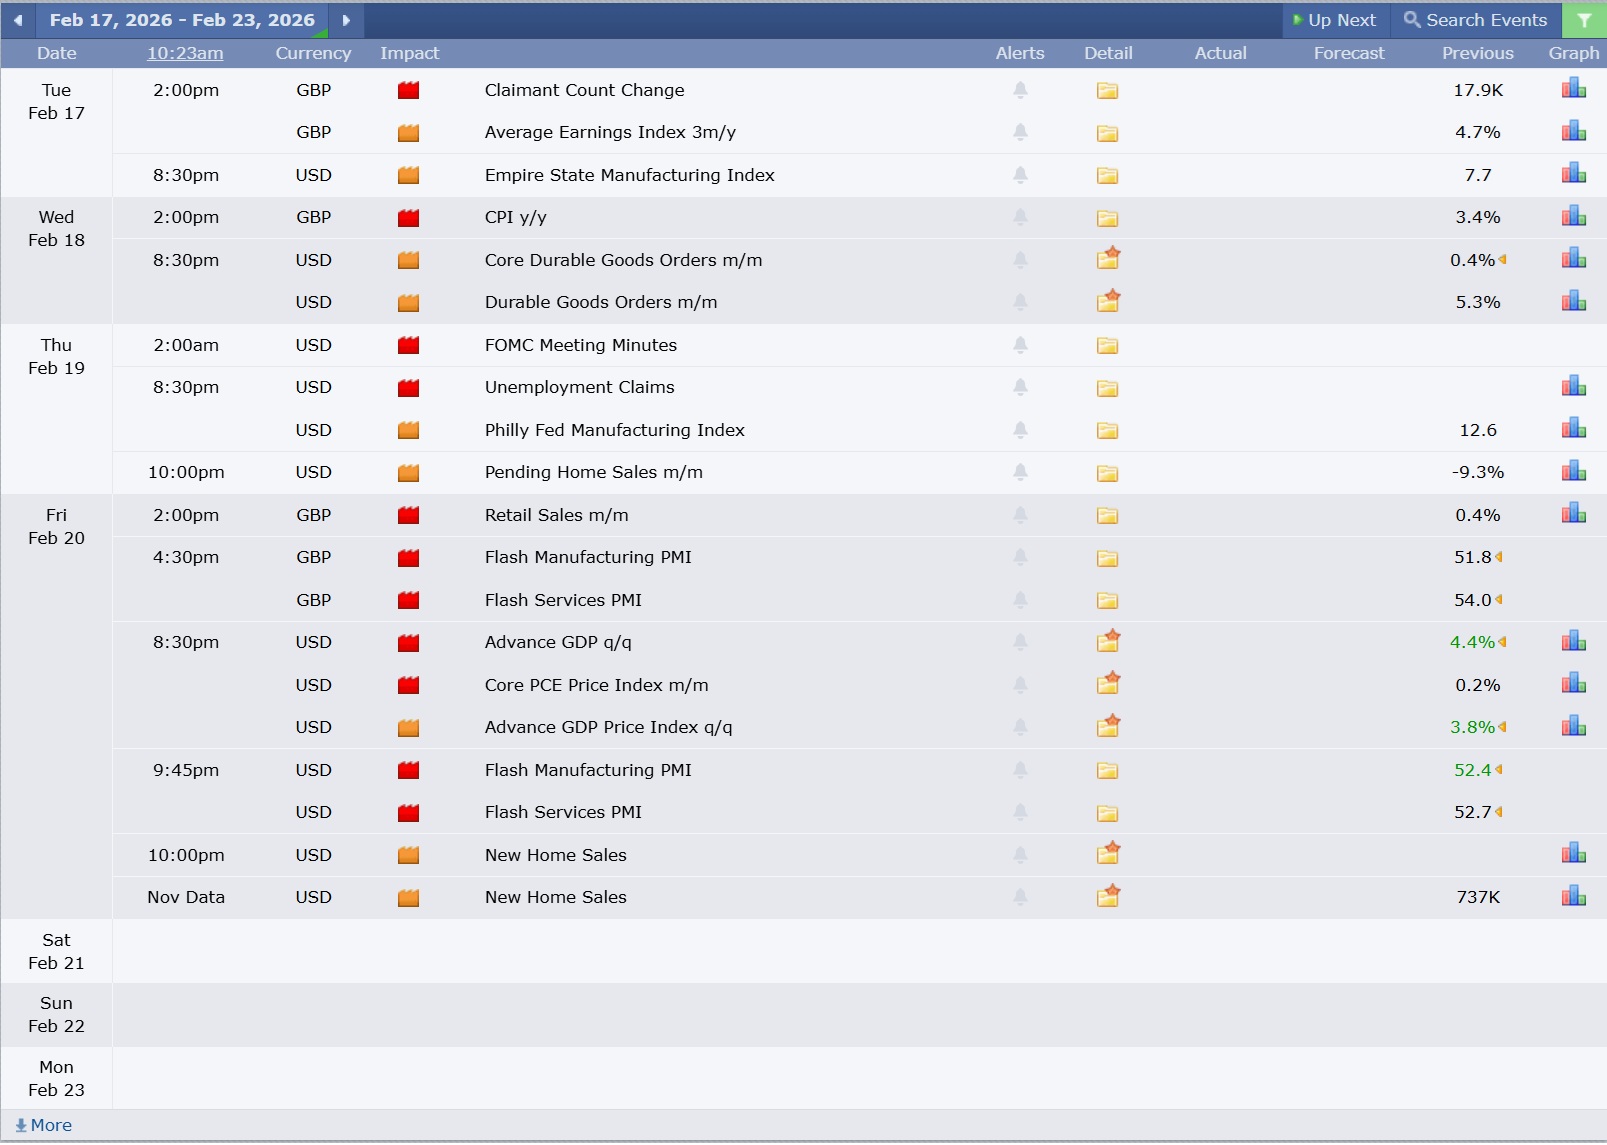
Task: Advance to next week with right arrow
Action: click(x=346, y=20)
